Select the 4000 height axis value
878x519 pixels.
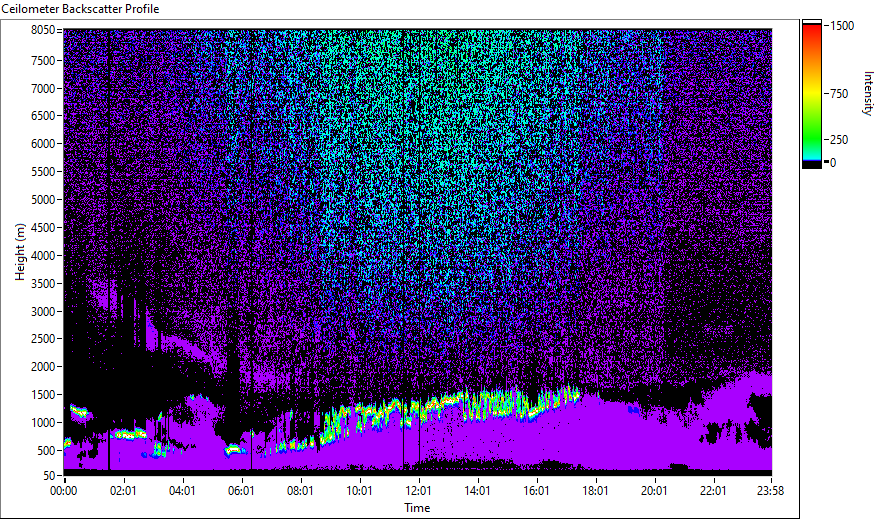43,256
